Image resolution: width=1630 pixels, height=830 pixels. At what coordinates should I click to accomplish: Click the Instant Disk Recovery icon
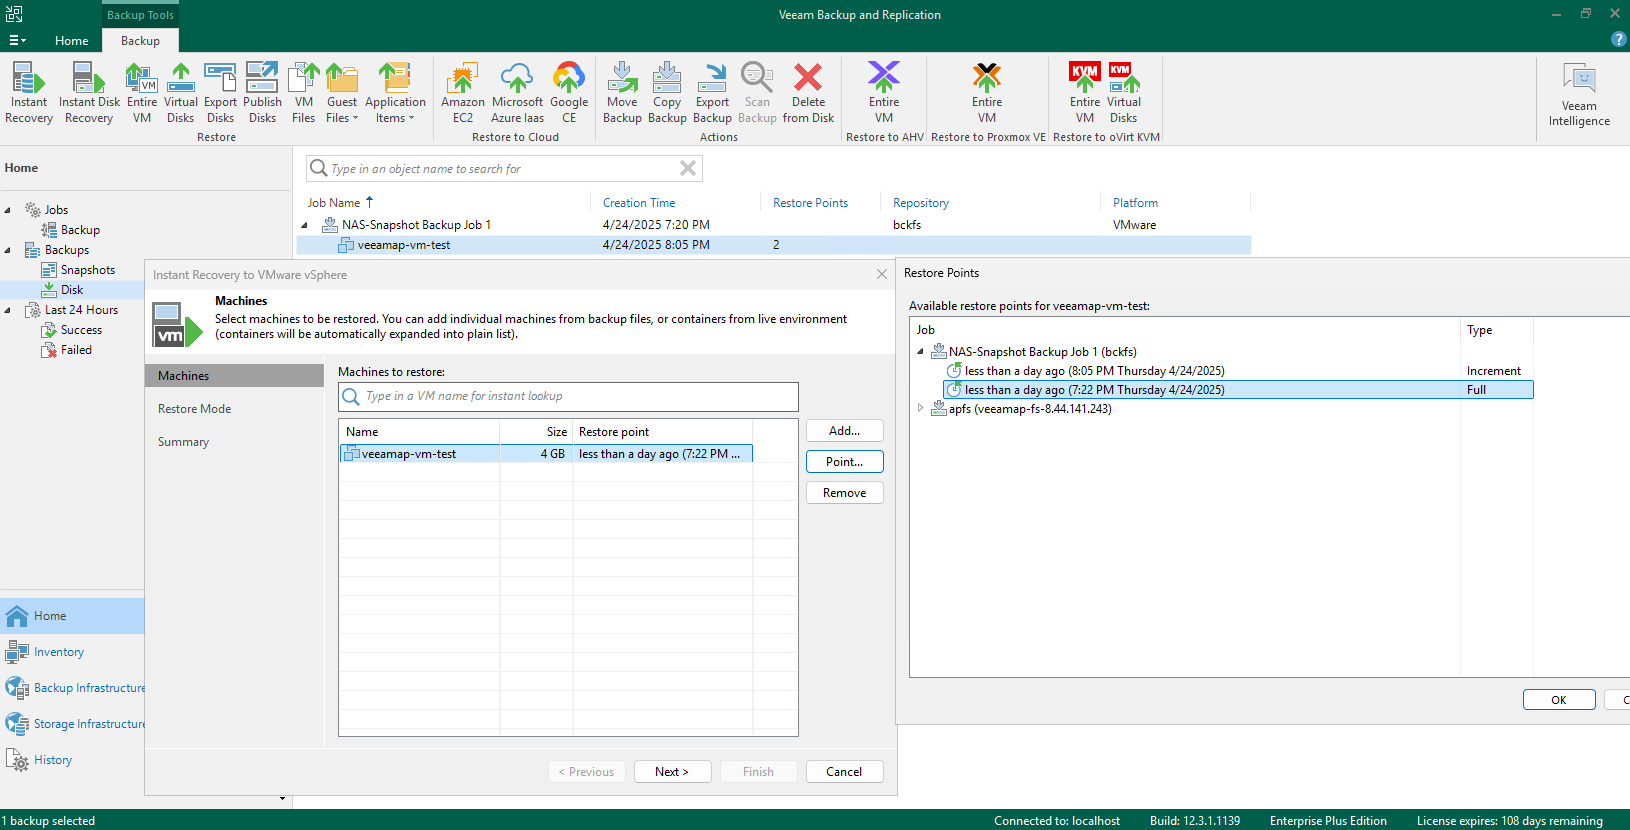click(89, 93)
